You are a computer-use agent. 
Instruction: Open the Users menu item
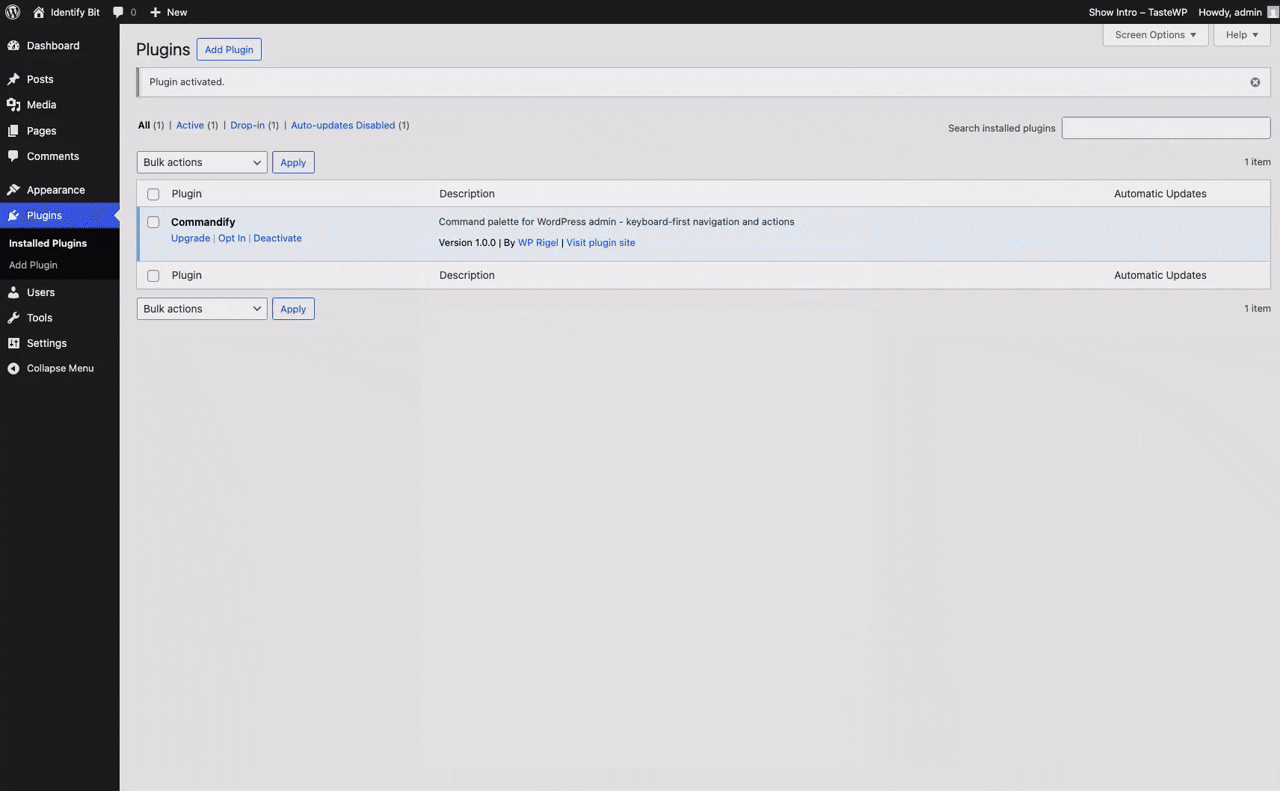(x=41, y=292)
